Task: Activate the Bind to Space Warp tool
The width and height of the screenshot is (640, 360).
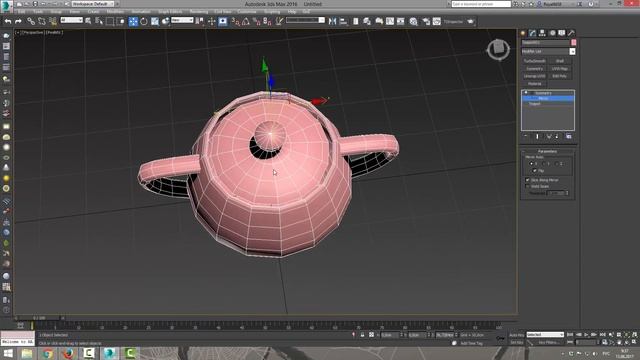Action: pyautogui.click(x=53, y=21)
